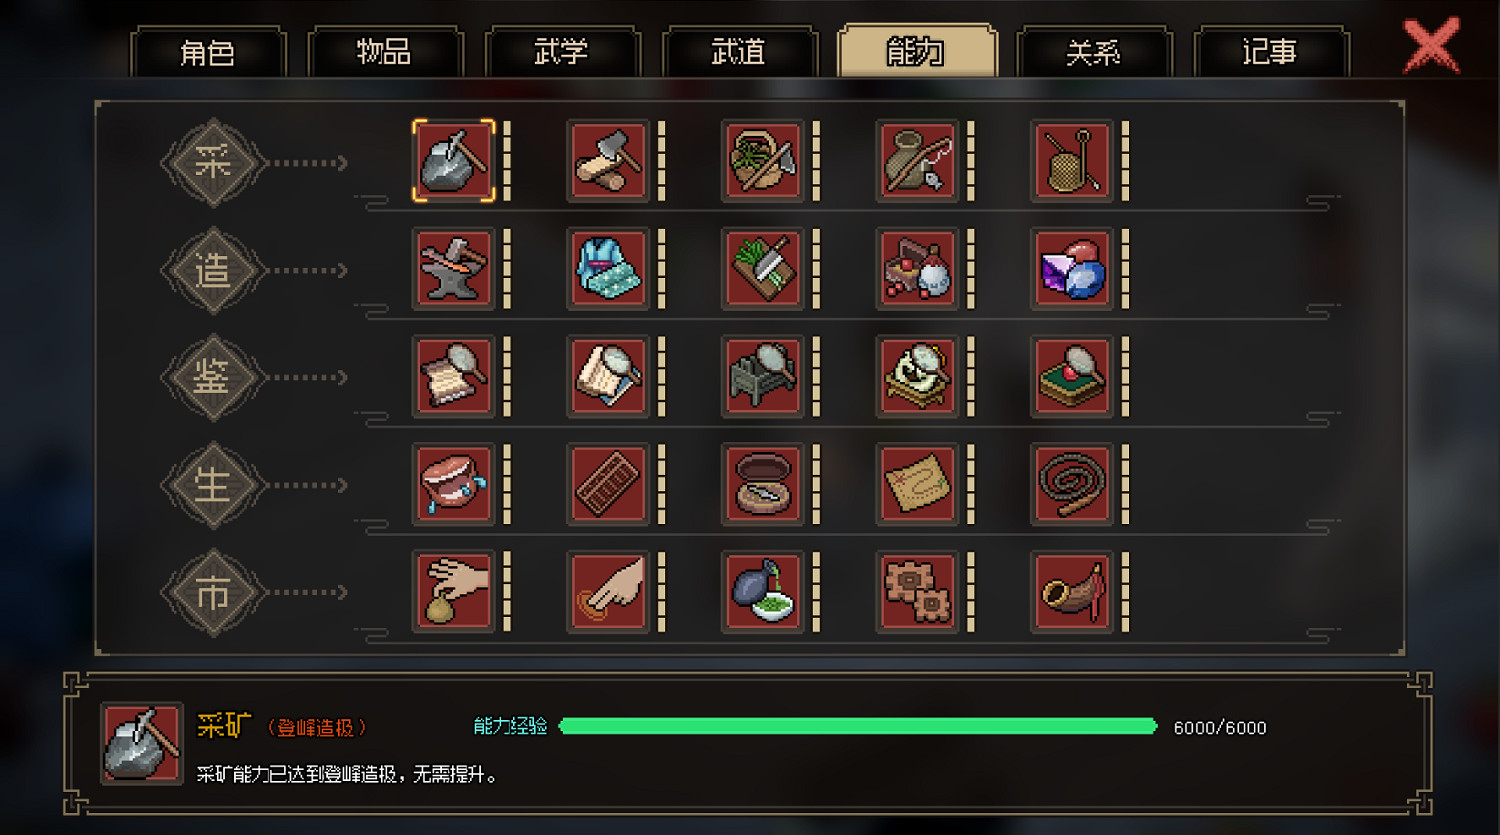Click the 采 category diamond label
This screenshot has height=835, width=1500.
click(213, 162)
